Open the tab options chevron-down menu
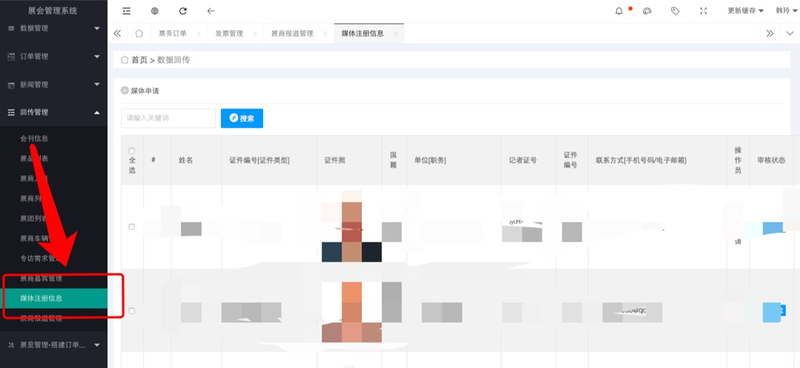The height and width of the screenshot is (368, 800). pyautogui.click(x=790, y=34)
